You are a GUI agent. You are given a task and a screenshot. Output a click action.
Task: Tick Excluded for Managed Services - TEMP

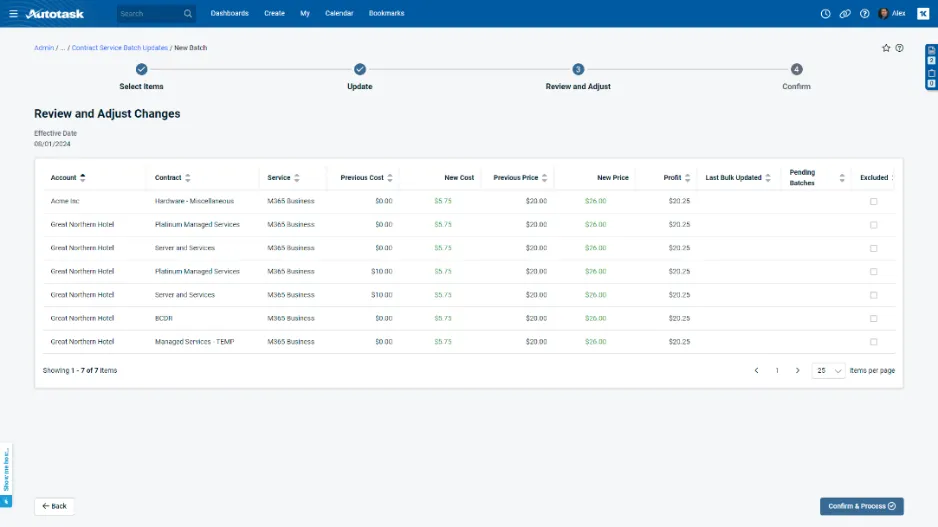[x=873, y=342]
